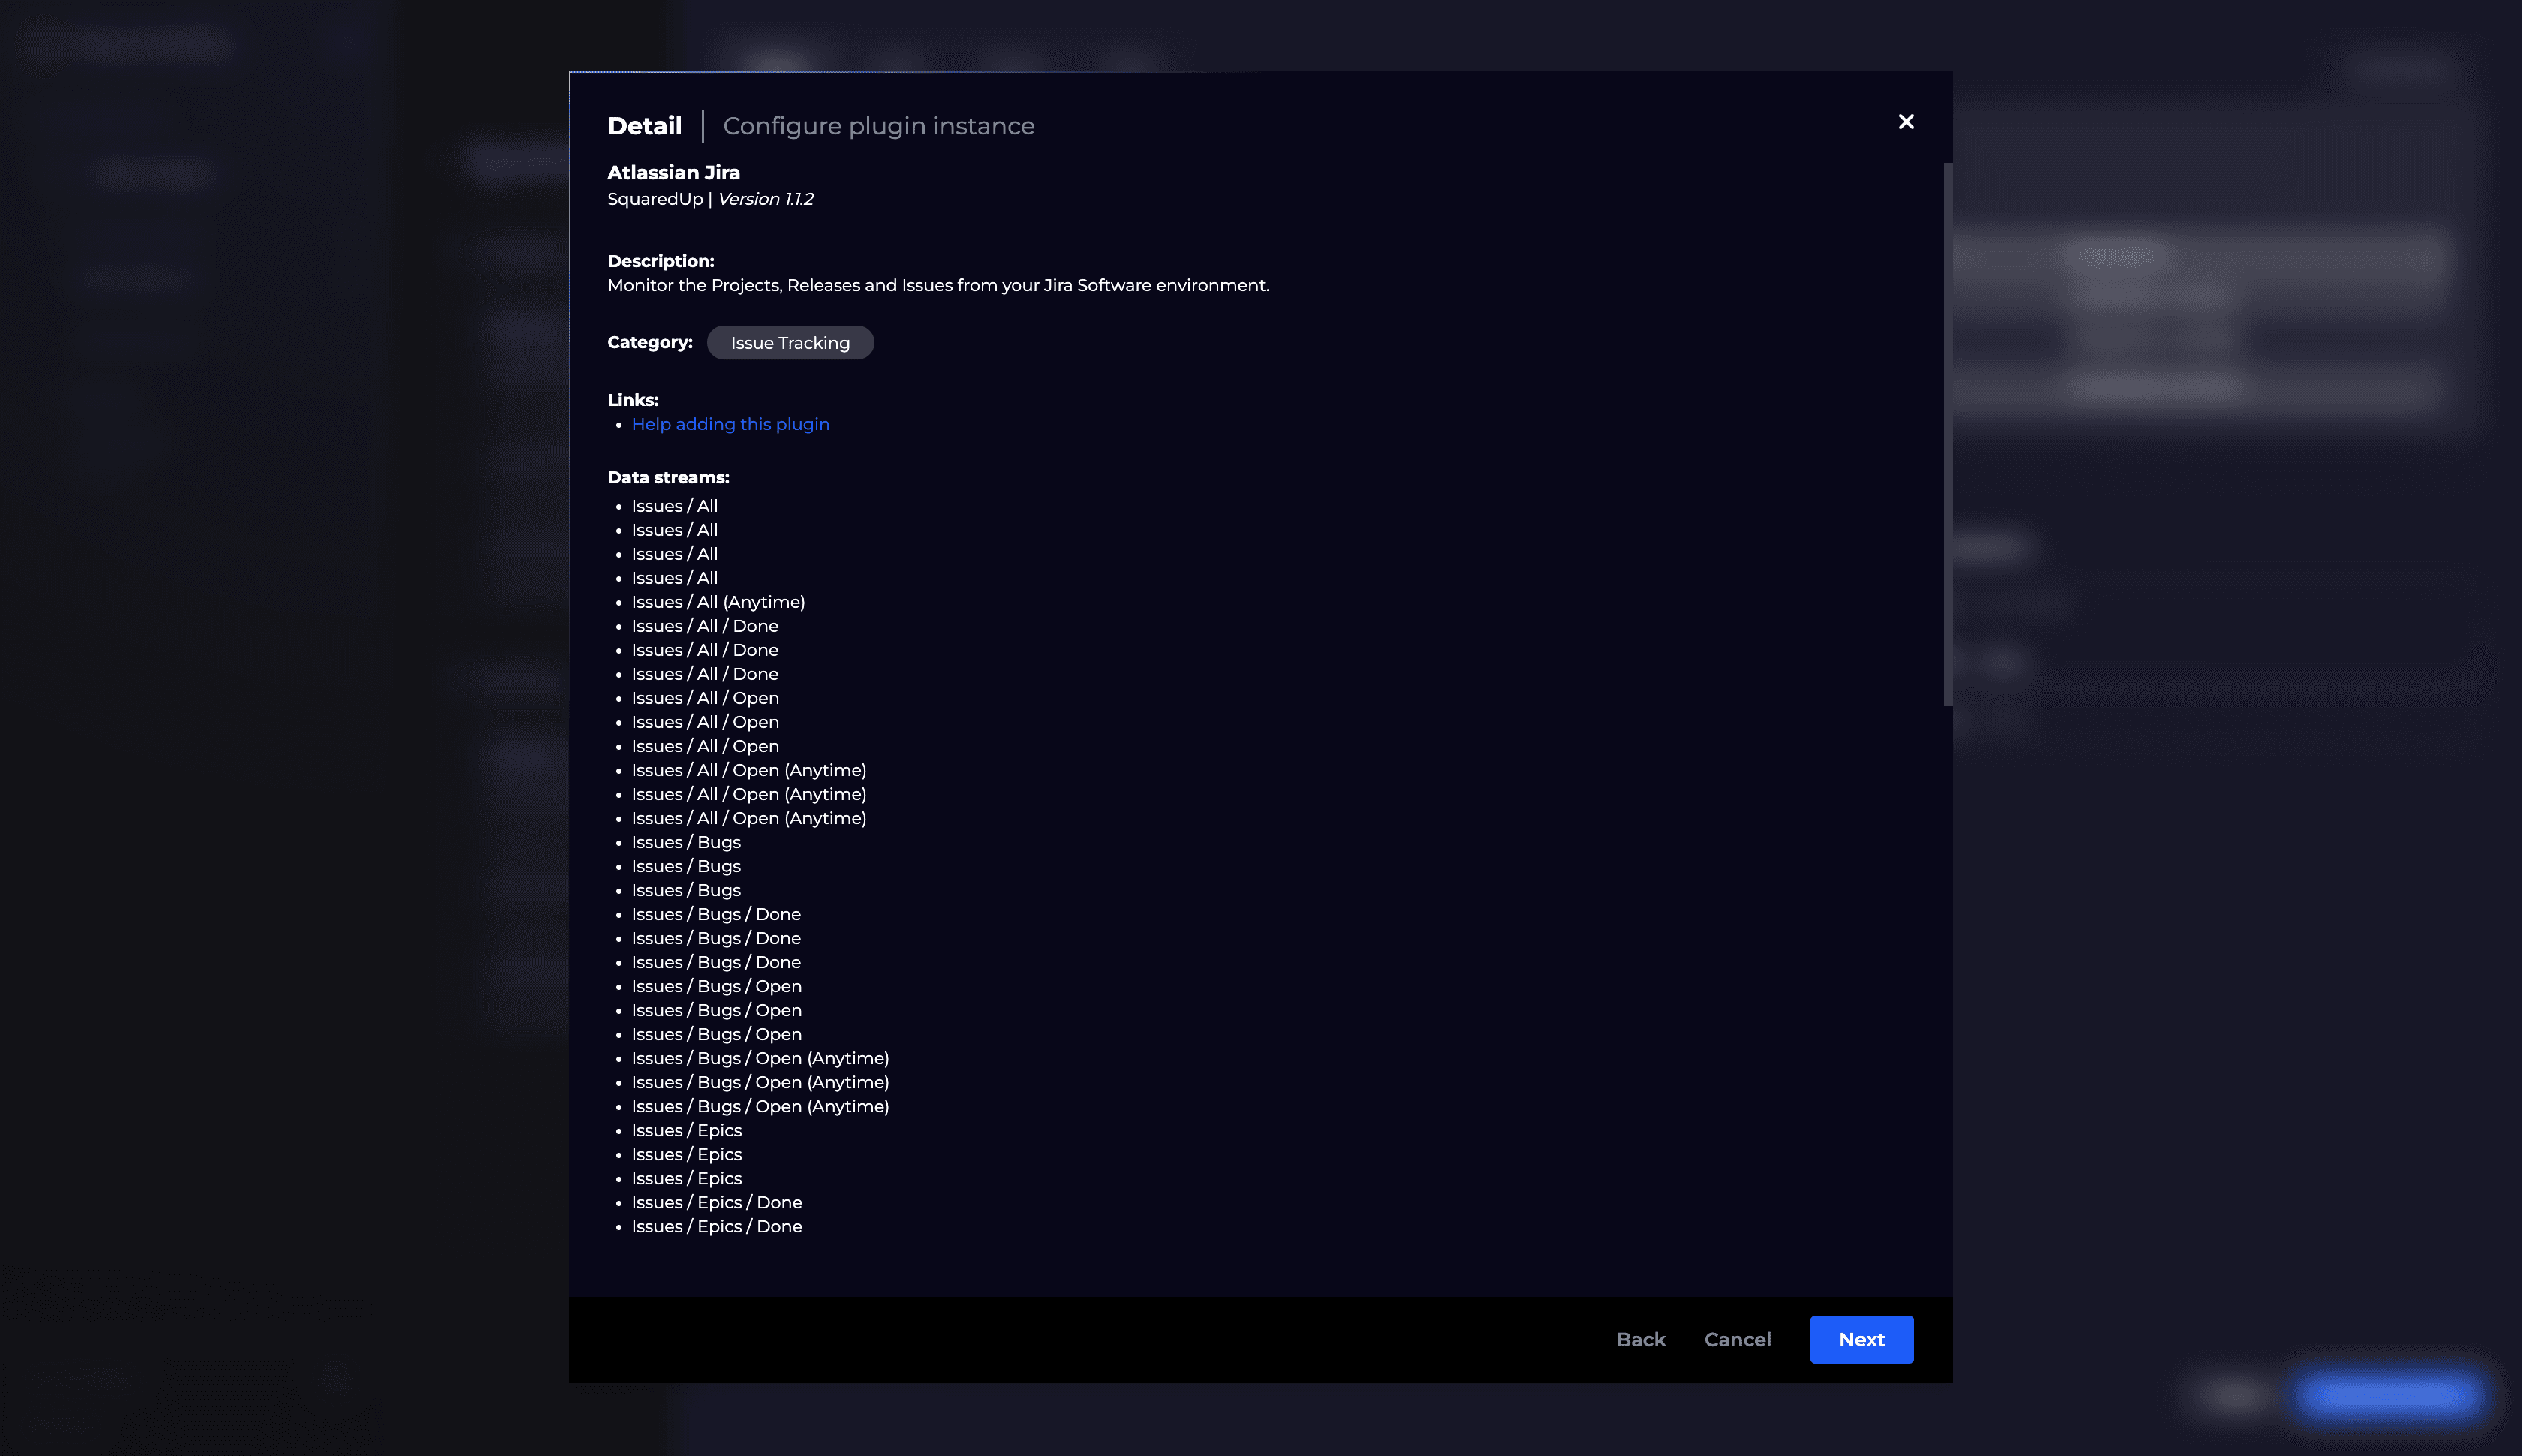Select the Issue Tracking category tag
Viewport: 2522px width, 1456px height.
790,343
